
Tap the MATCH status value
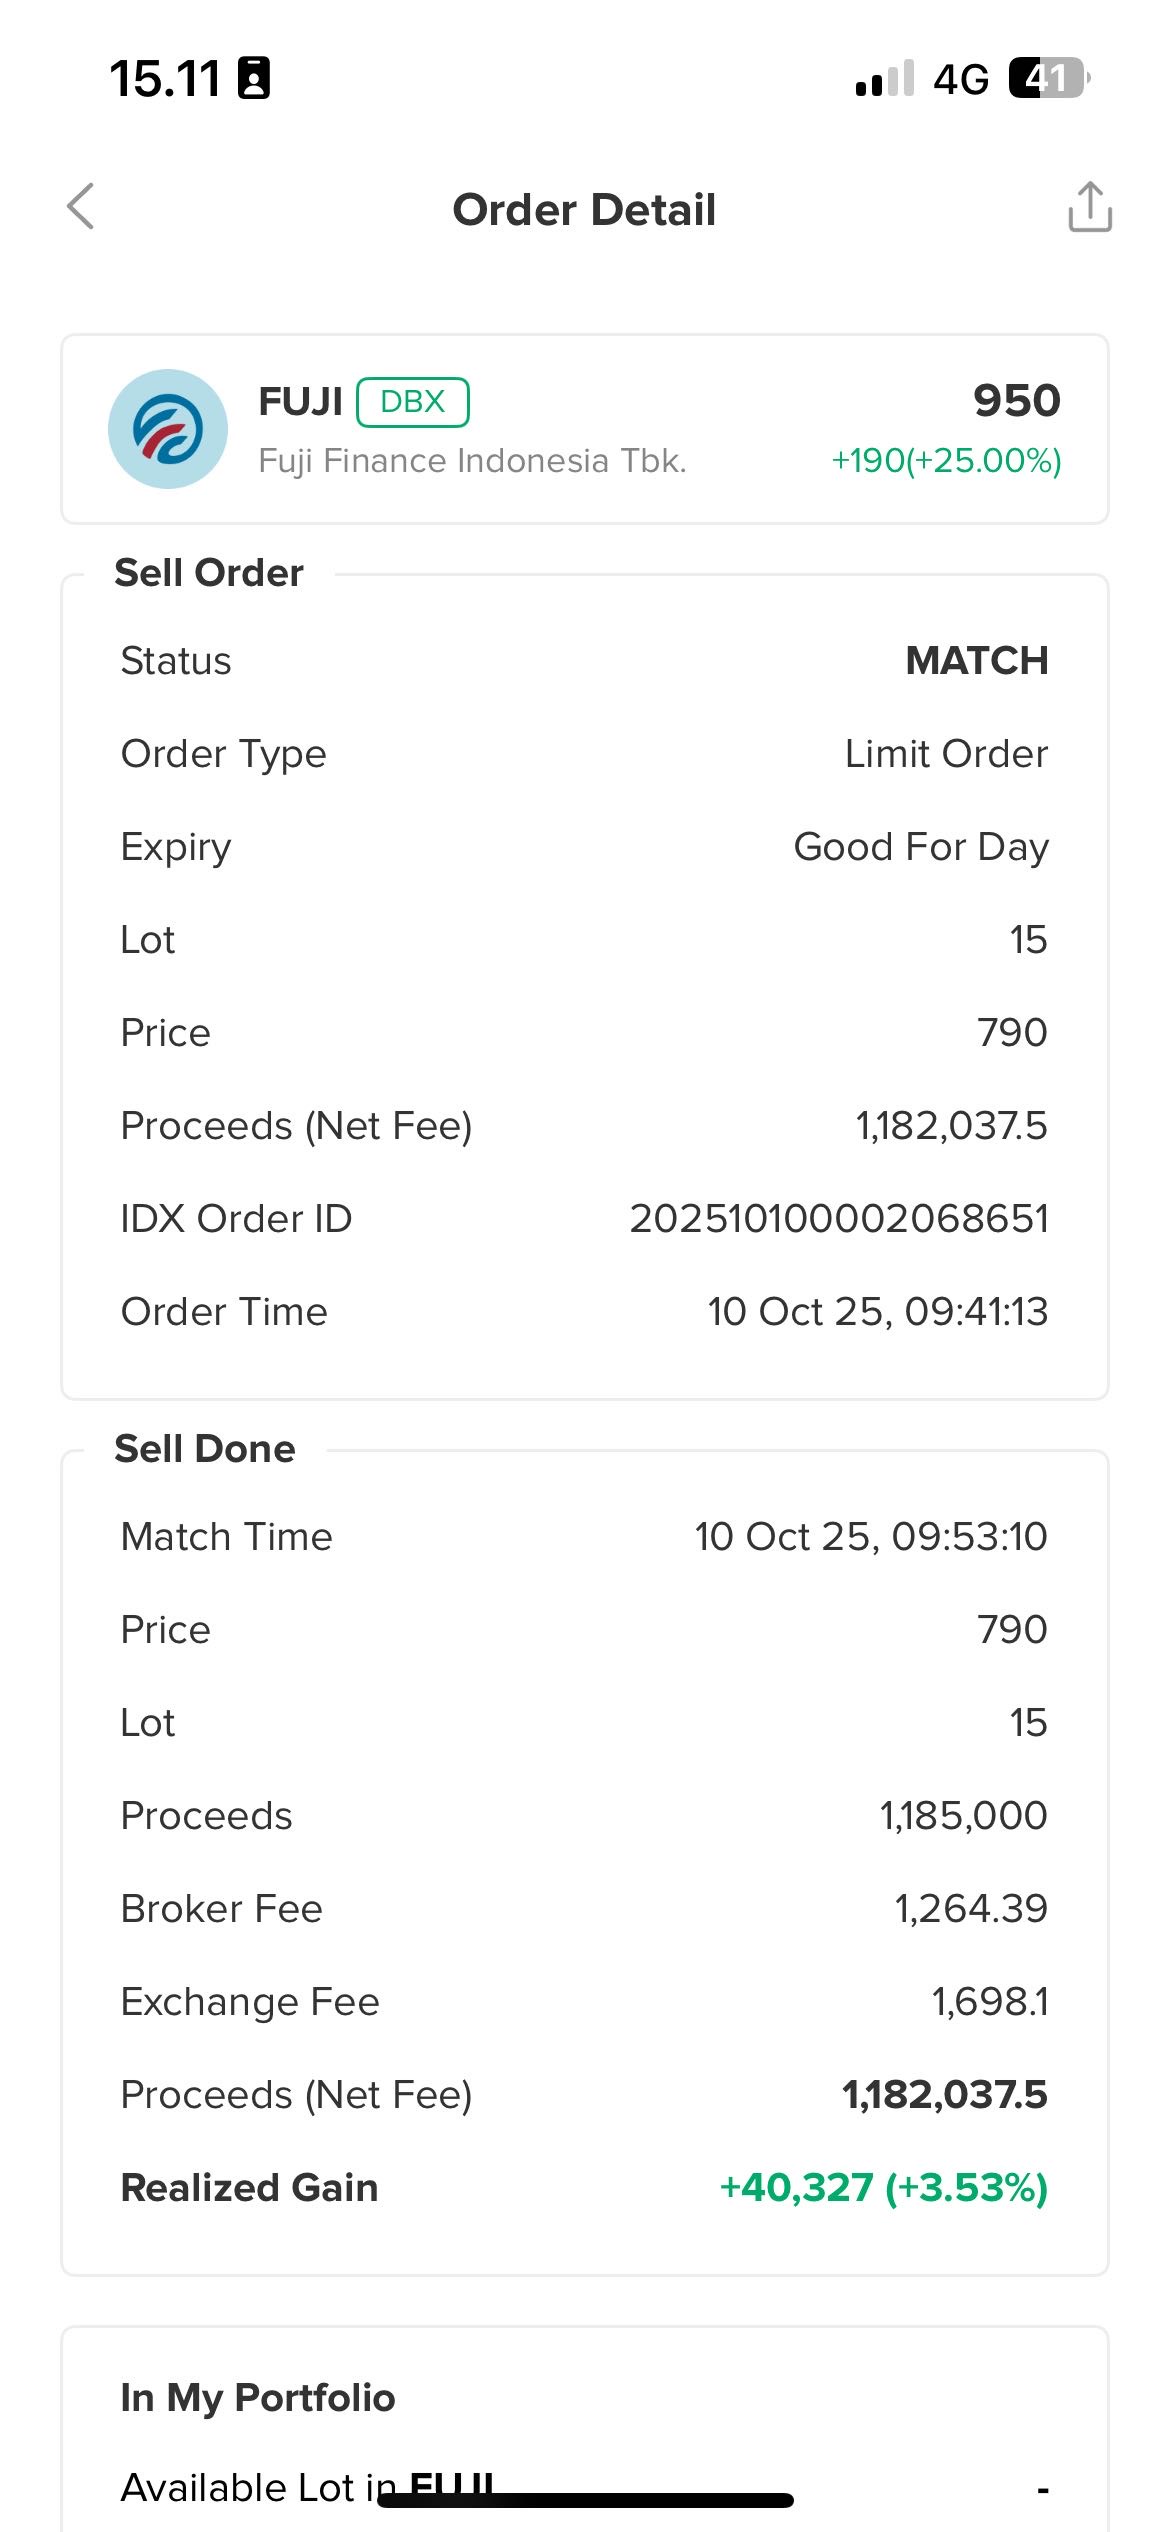pos(976,661)
